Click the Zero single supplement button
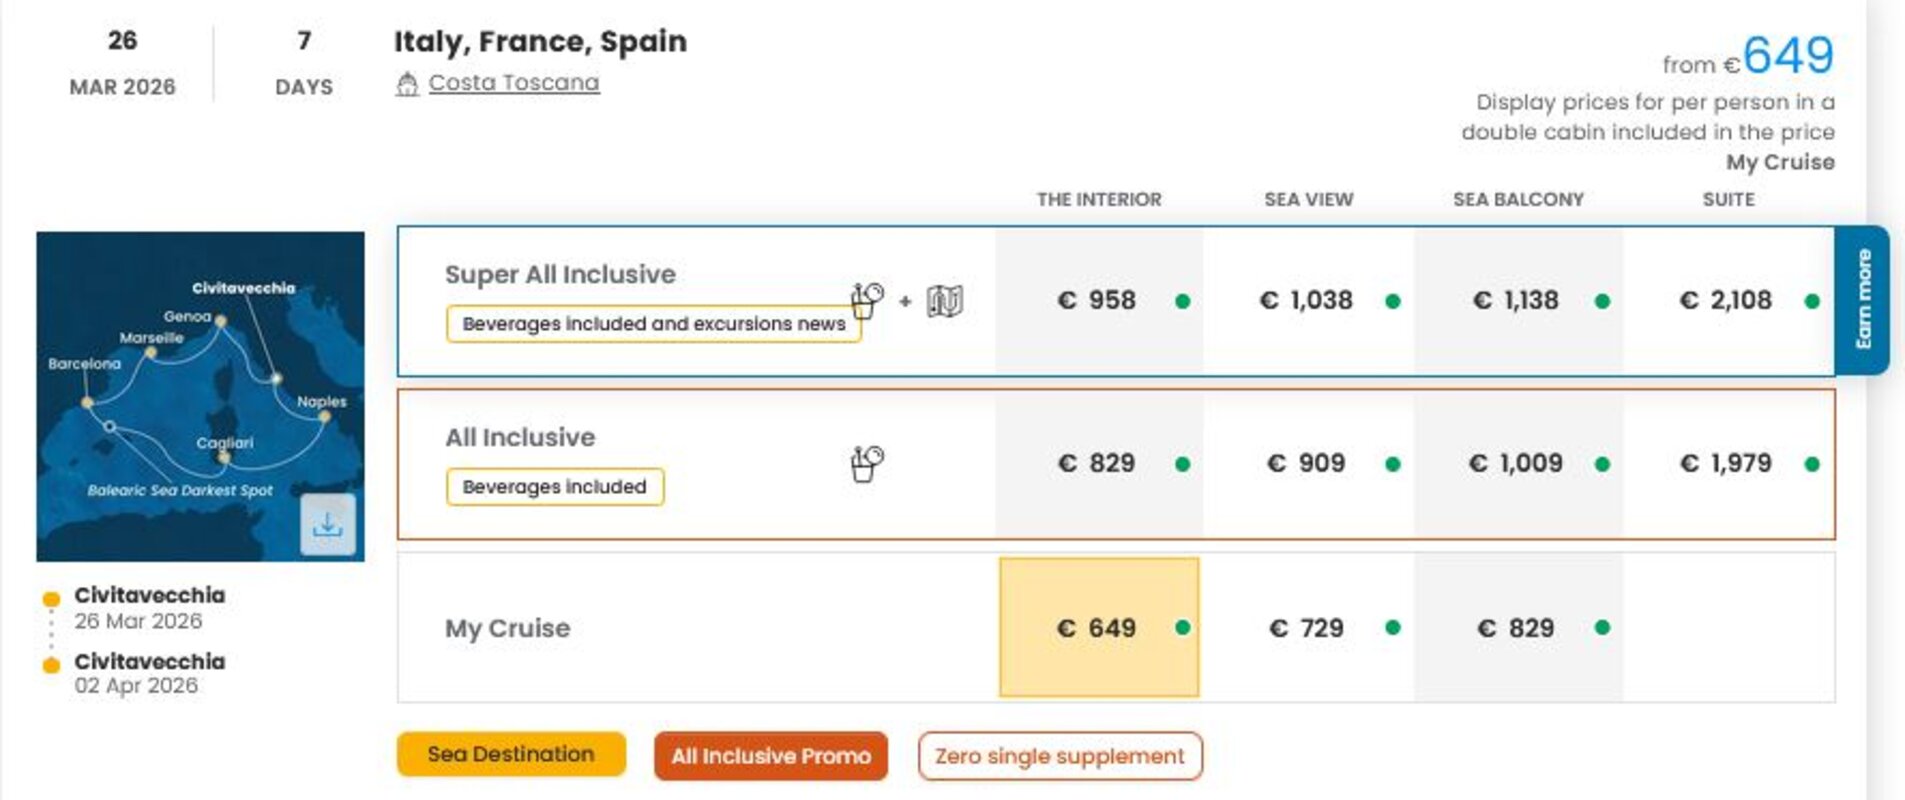The height and width of the screenshot is (800, 1905). click(1058, 756)
